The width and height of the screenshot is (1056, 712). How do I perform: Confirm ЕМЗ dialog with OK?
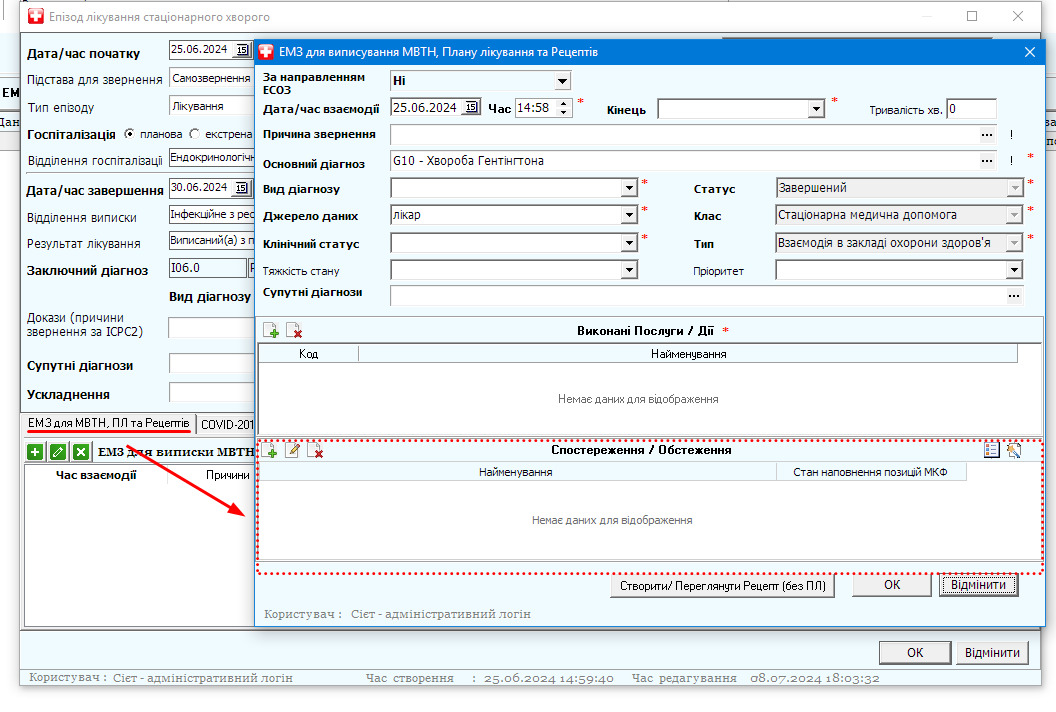pos(892,585)
